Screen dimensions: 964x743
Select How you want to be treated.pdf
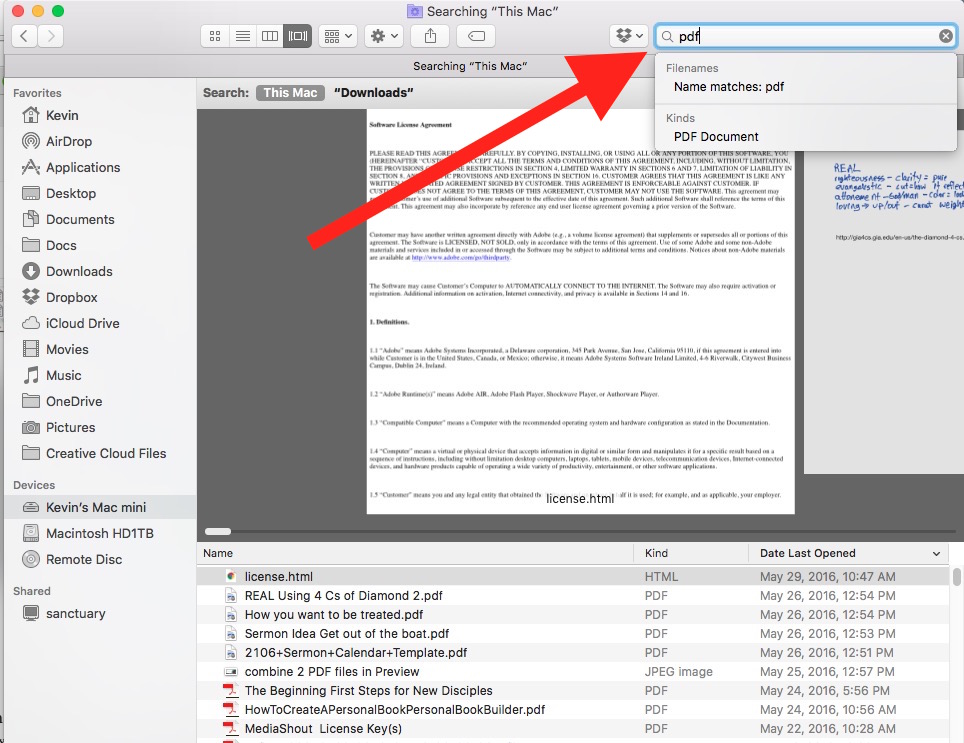pos(573,615)
